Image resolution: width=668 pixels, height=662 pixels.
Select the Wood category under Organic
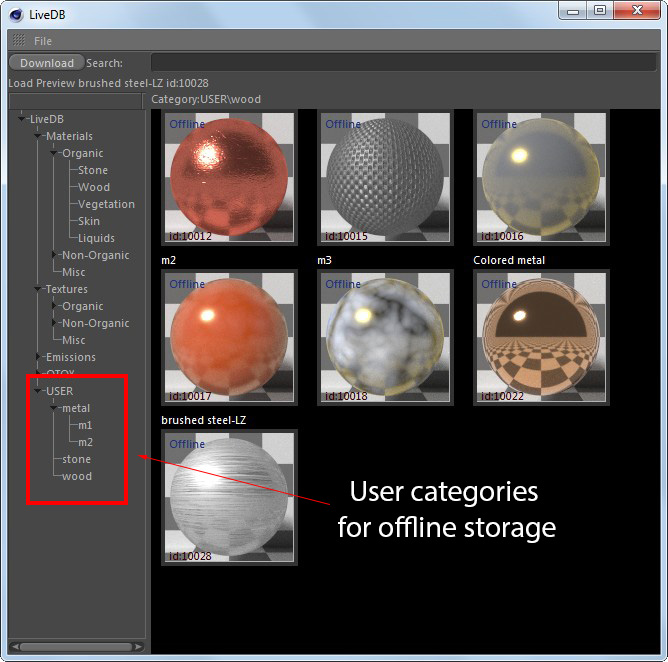(94, 187)
